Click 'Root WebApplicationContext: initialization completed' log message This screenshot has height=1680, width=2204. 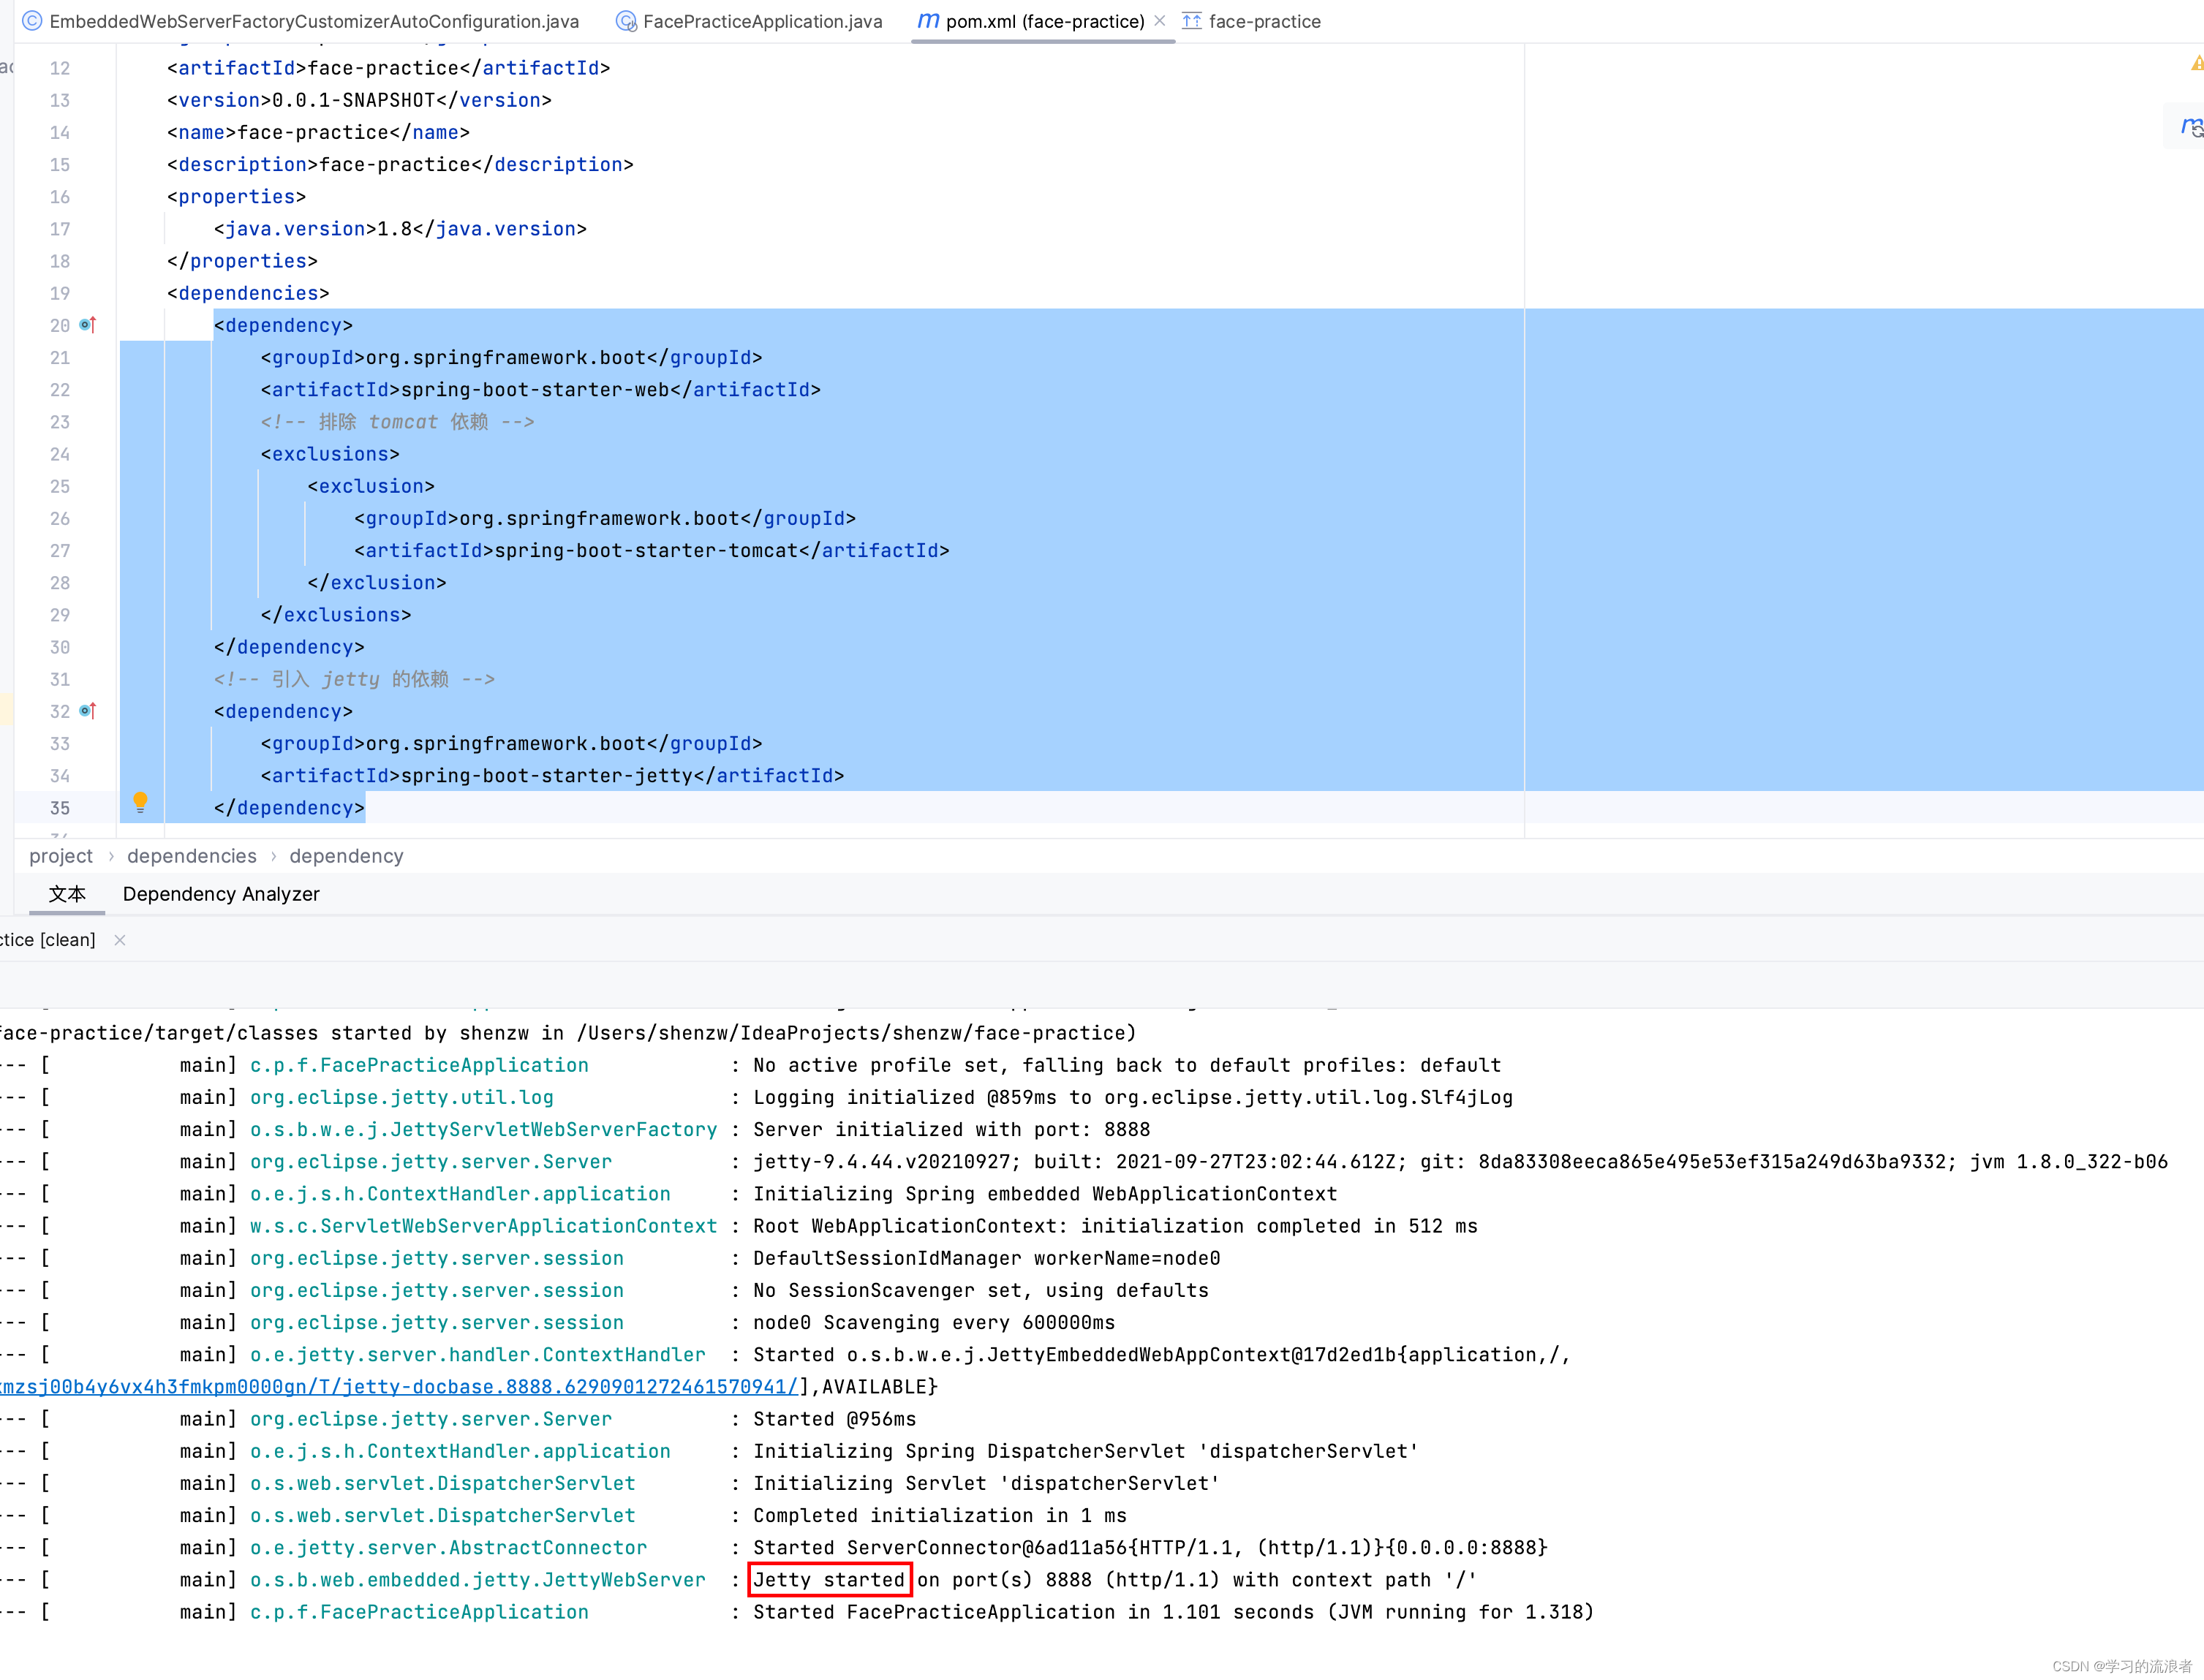click(x=1115, y=1226)
